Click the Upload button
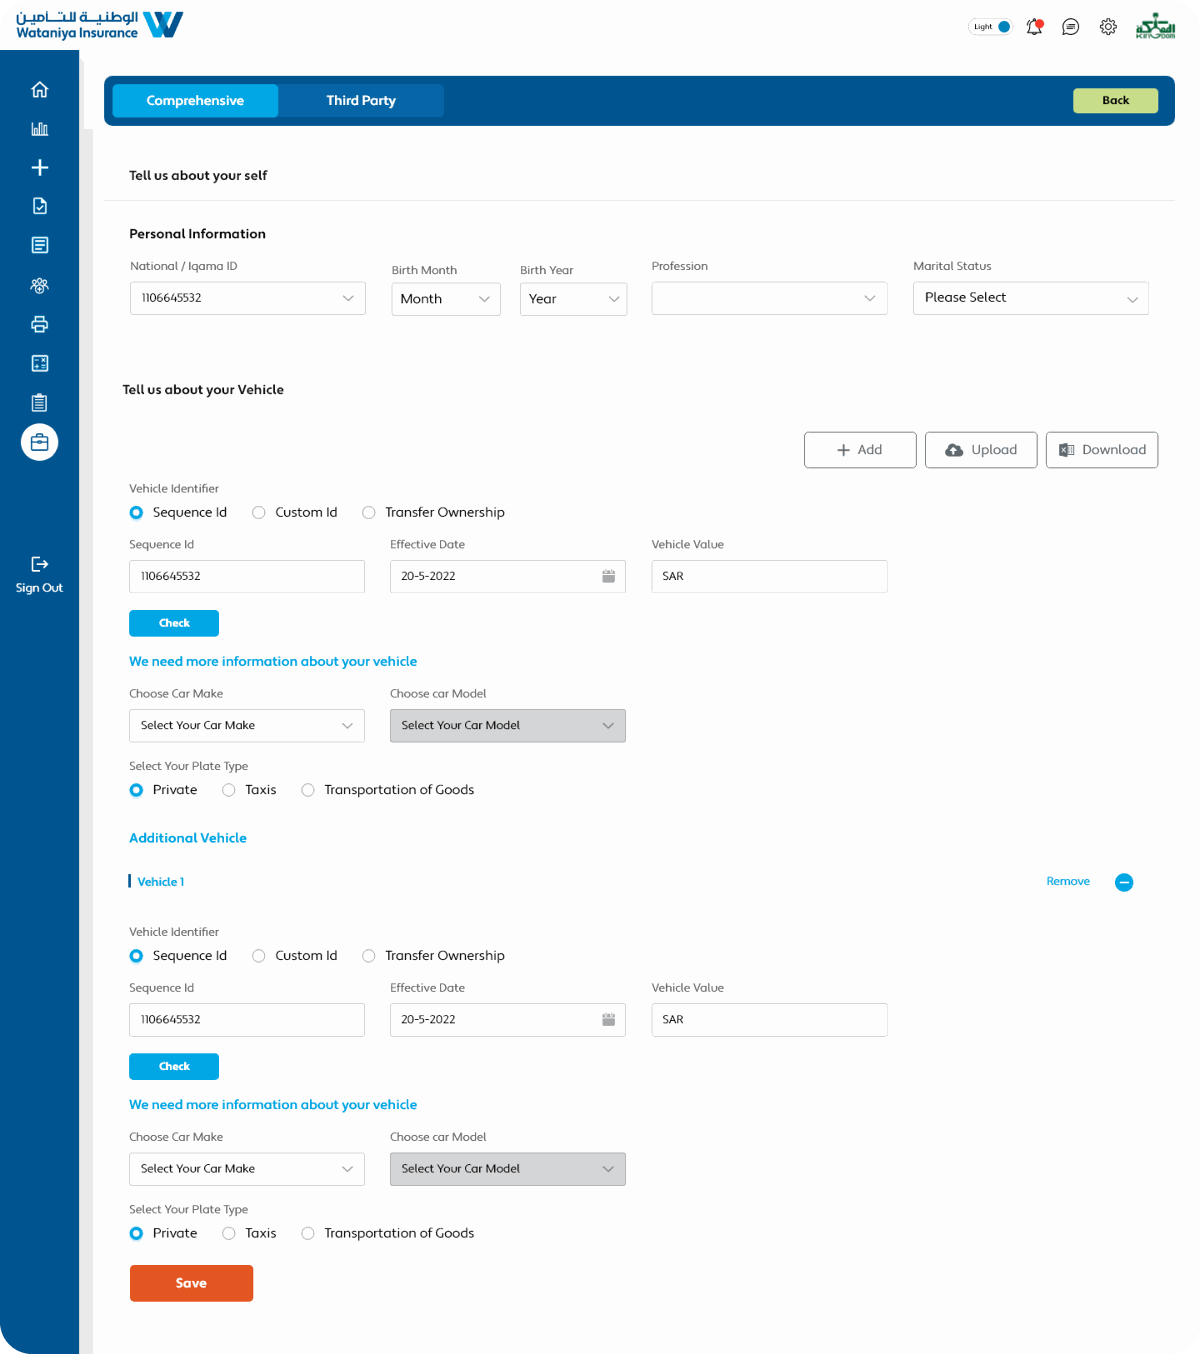This screenshot has height=1354, width=1200. click(x=981, y=450)
